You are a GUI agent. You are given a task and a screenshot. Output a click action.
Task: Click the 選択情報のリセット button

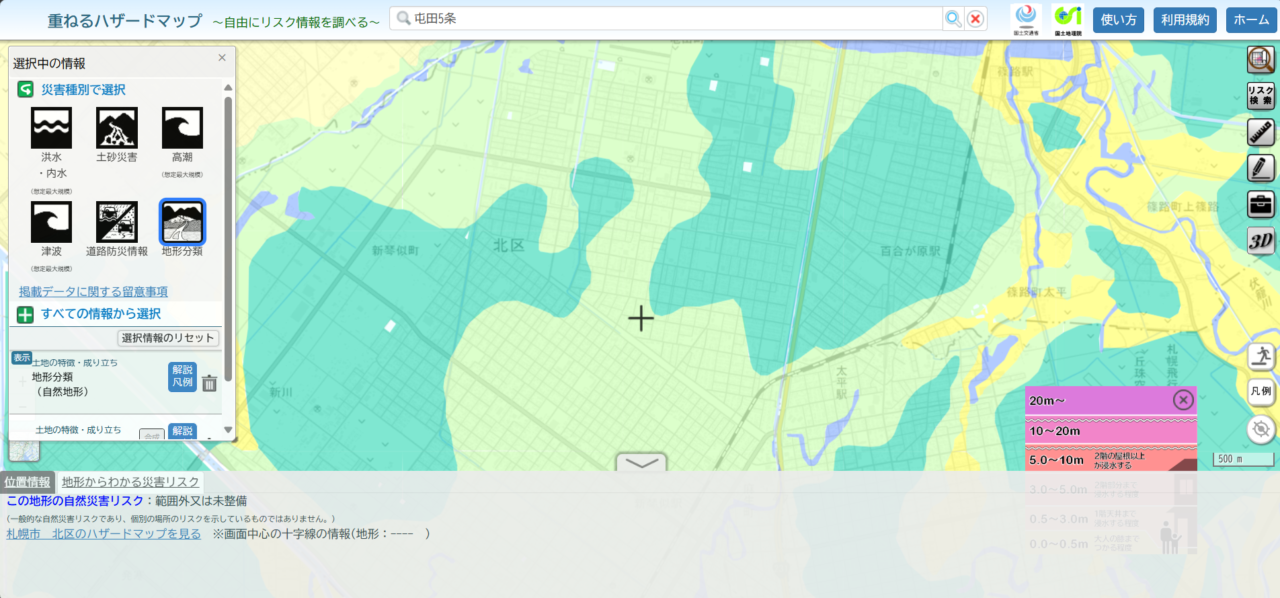[168, 338]
